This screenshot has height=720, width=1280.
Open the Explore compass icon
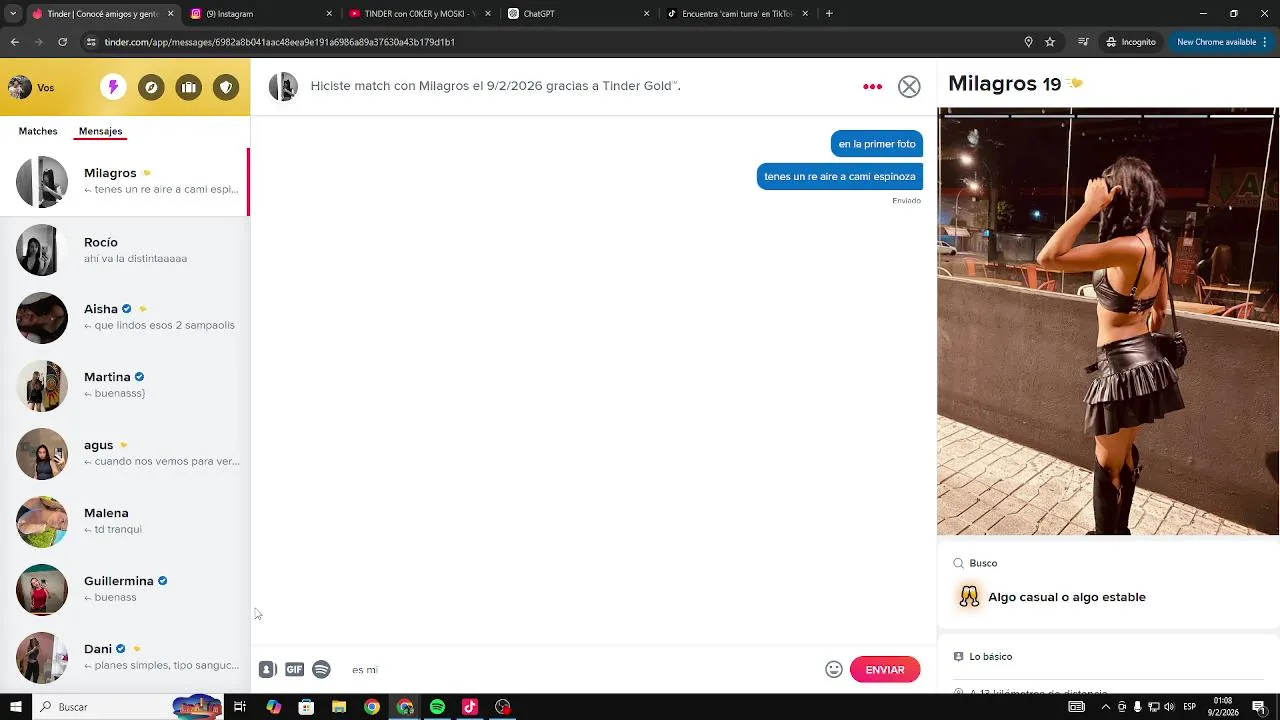(x=151, y=87)
